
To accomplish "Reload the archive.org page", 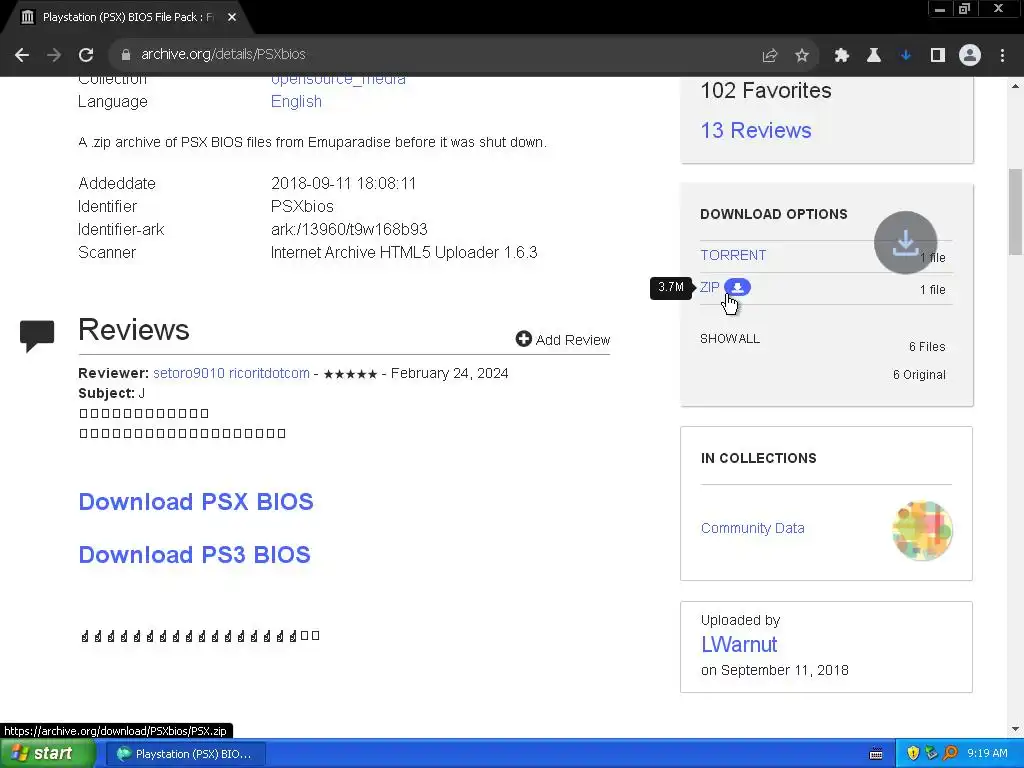I will 86,55.
